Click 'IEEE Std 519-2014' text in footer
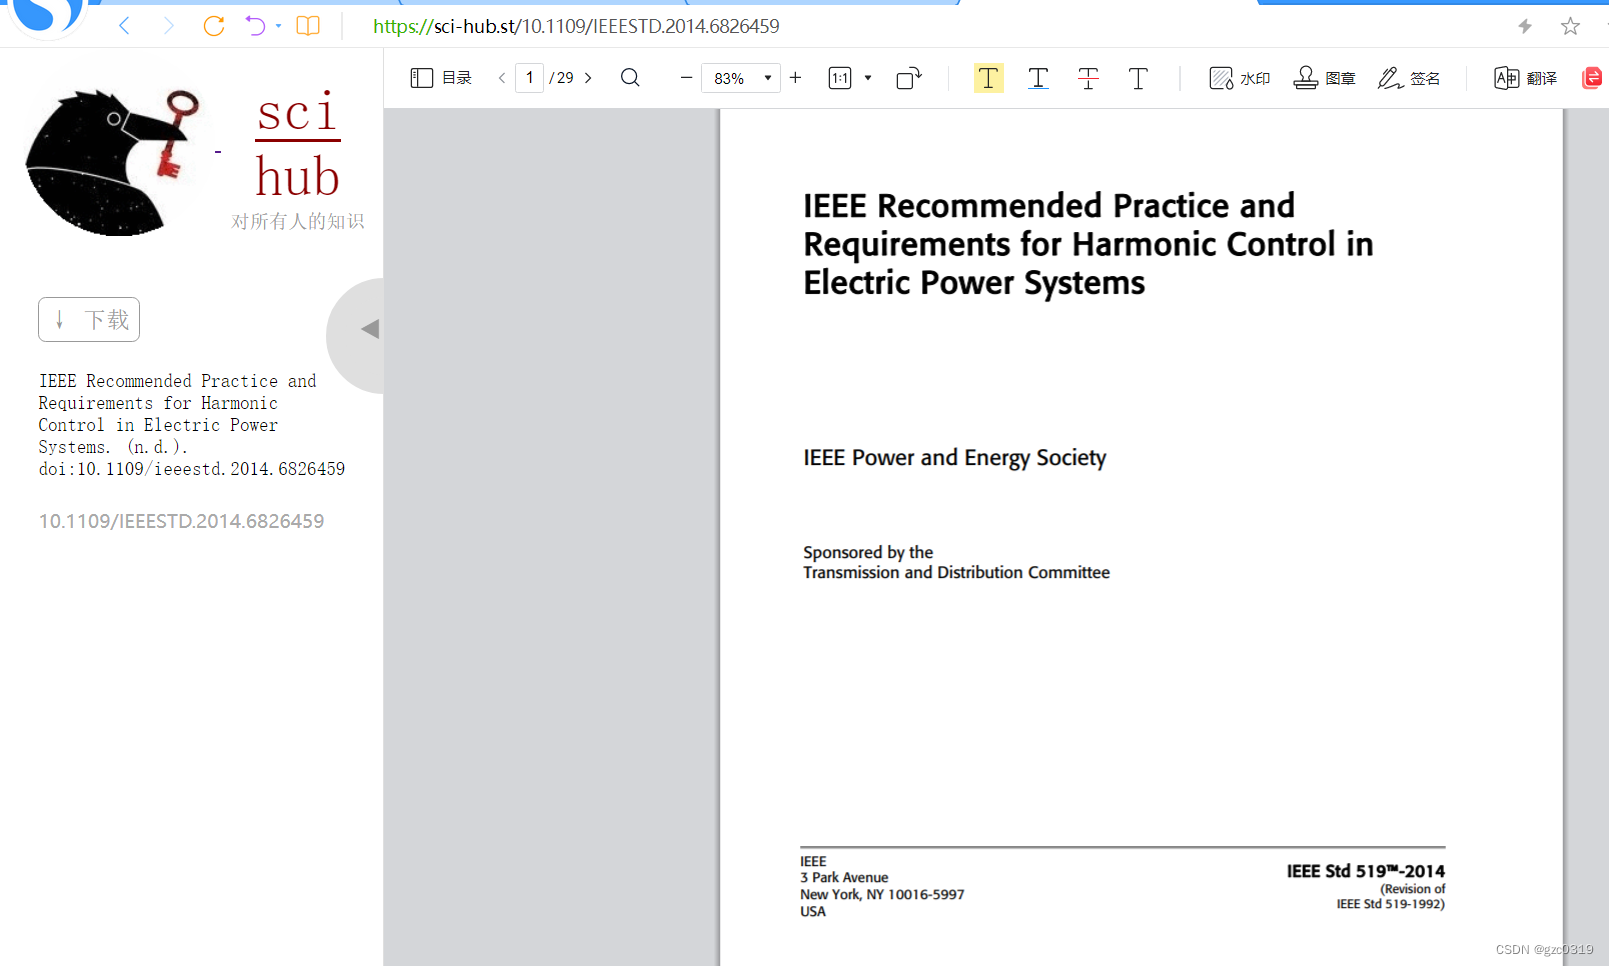 click(x=1365, y=871)
